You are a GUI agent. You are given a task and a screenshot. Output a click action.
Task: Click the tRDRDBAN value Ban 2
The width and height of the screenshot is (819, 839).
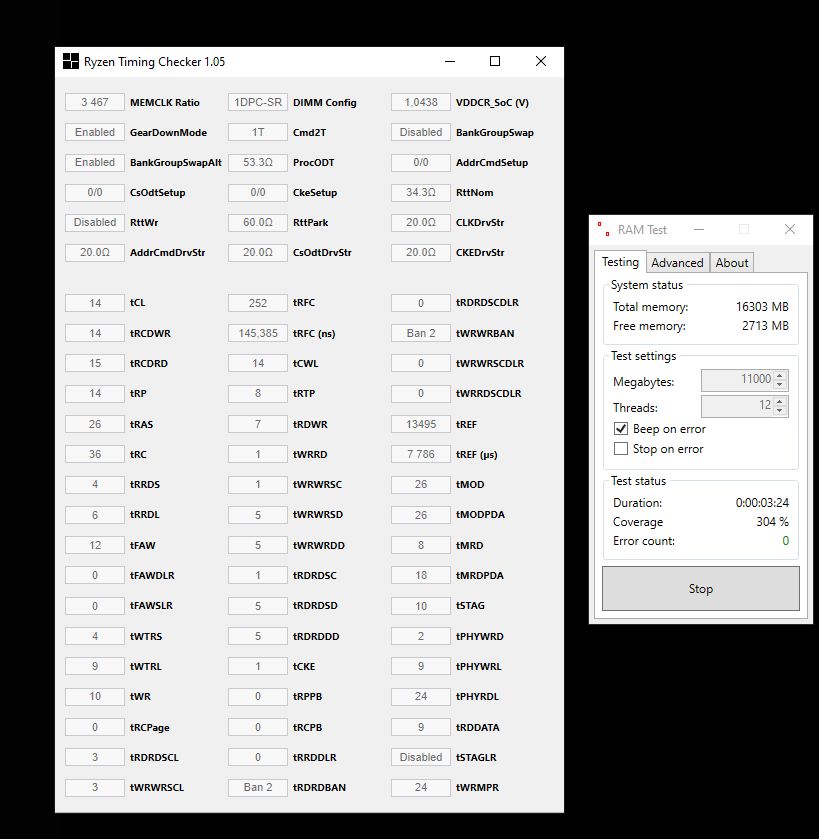tap(258, 788)
